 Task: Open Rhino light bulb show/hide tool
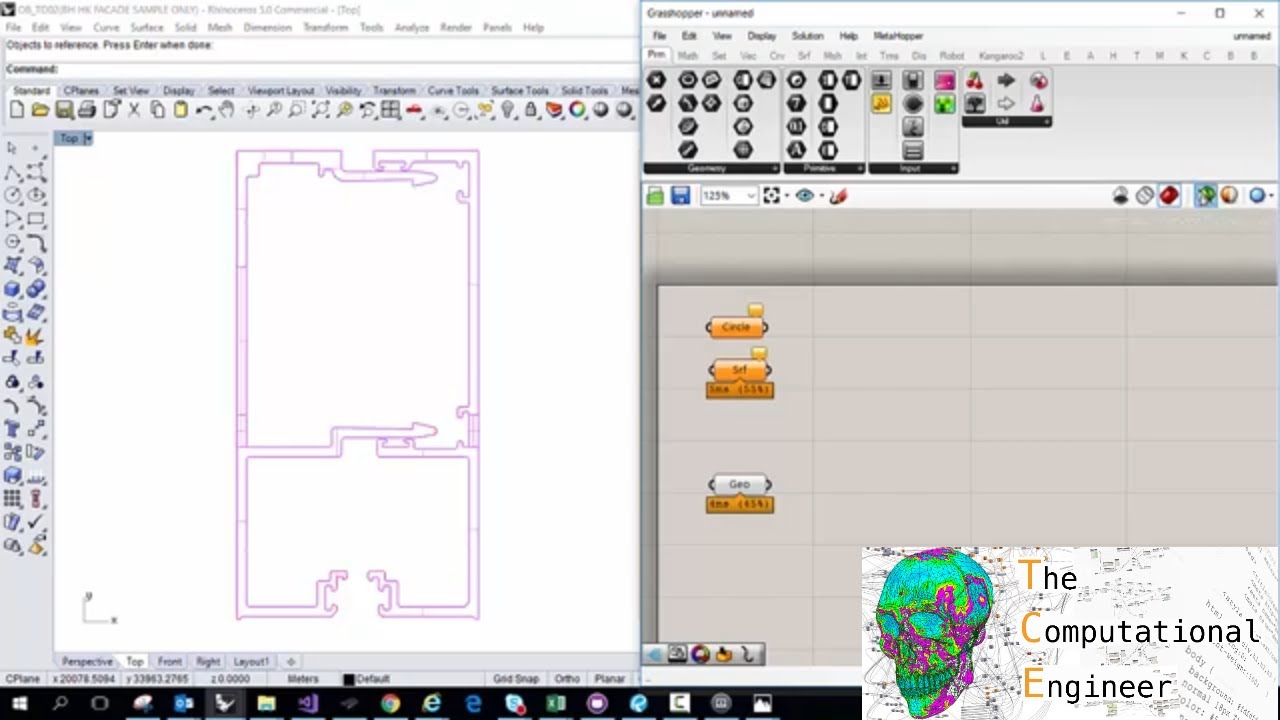click(x=507, y=110)
